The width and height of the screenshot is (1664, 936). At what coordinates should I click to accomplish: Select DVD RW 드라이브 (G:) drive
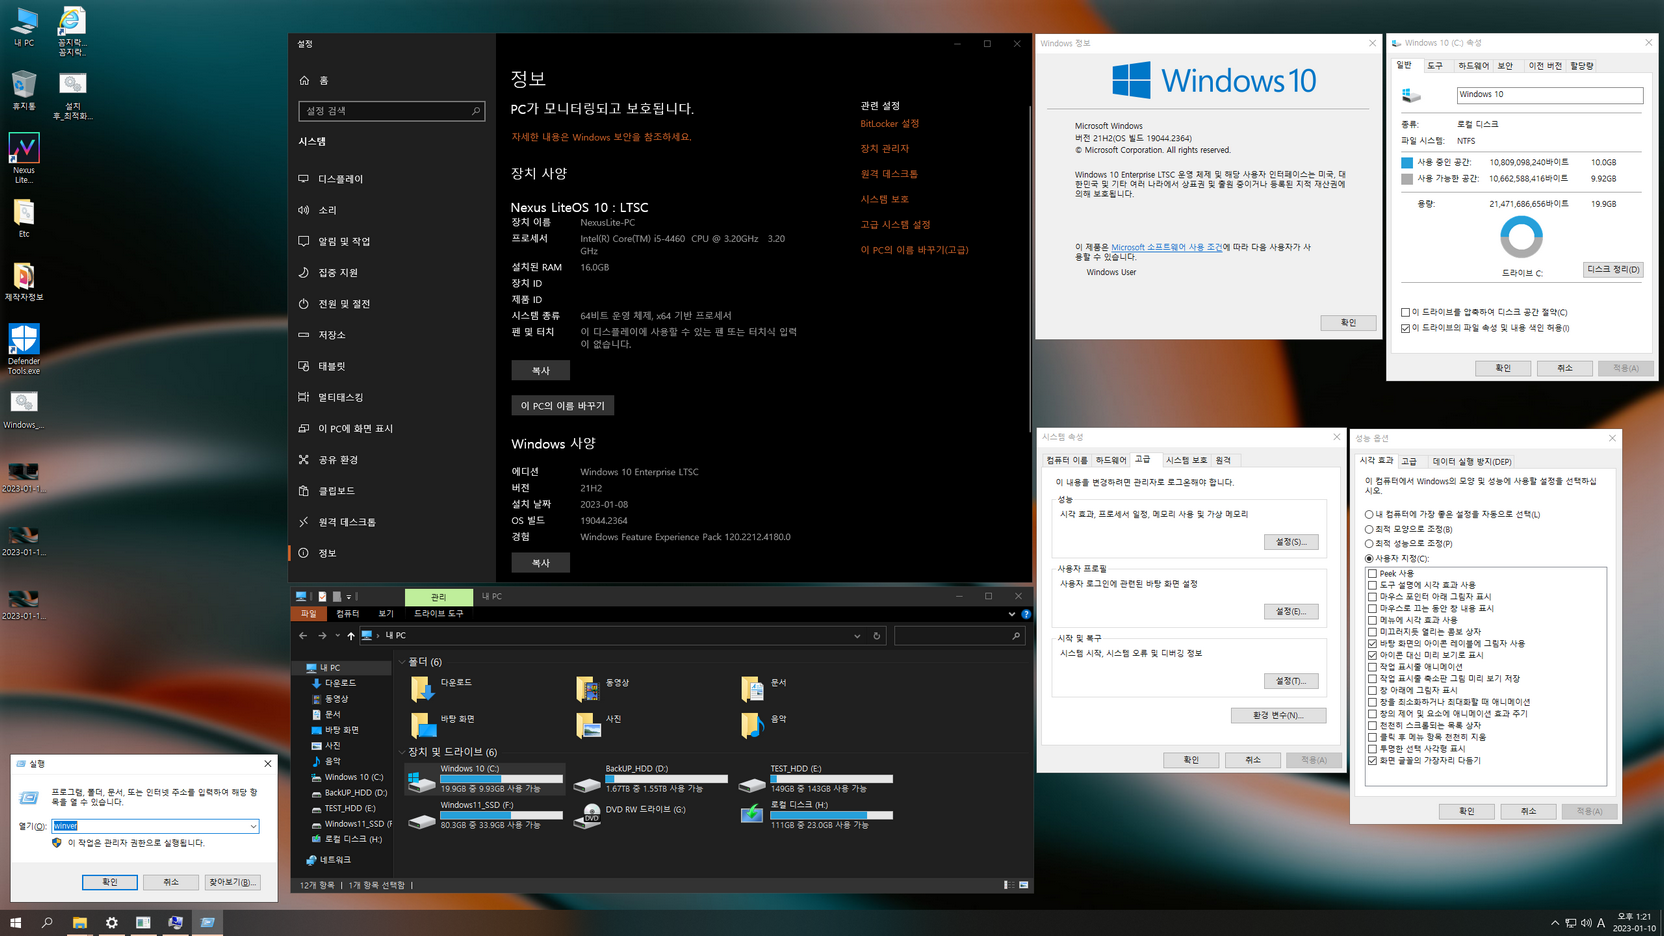tap(631, 814)
